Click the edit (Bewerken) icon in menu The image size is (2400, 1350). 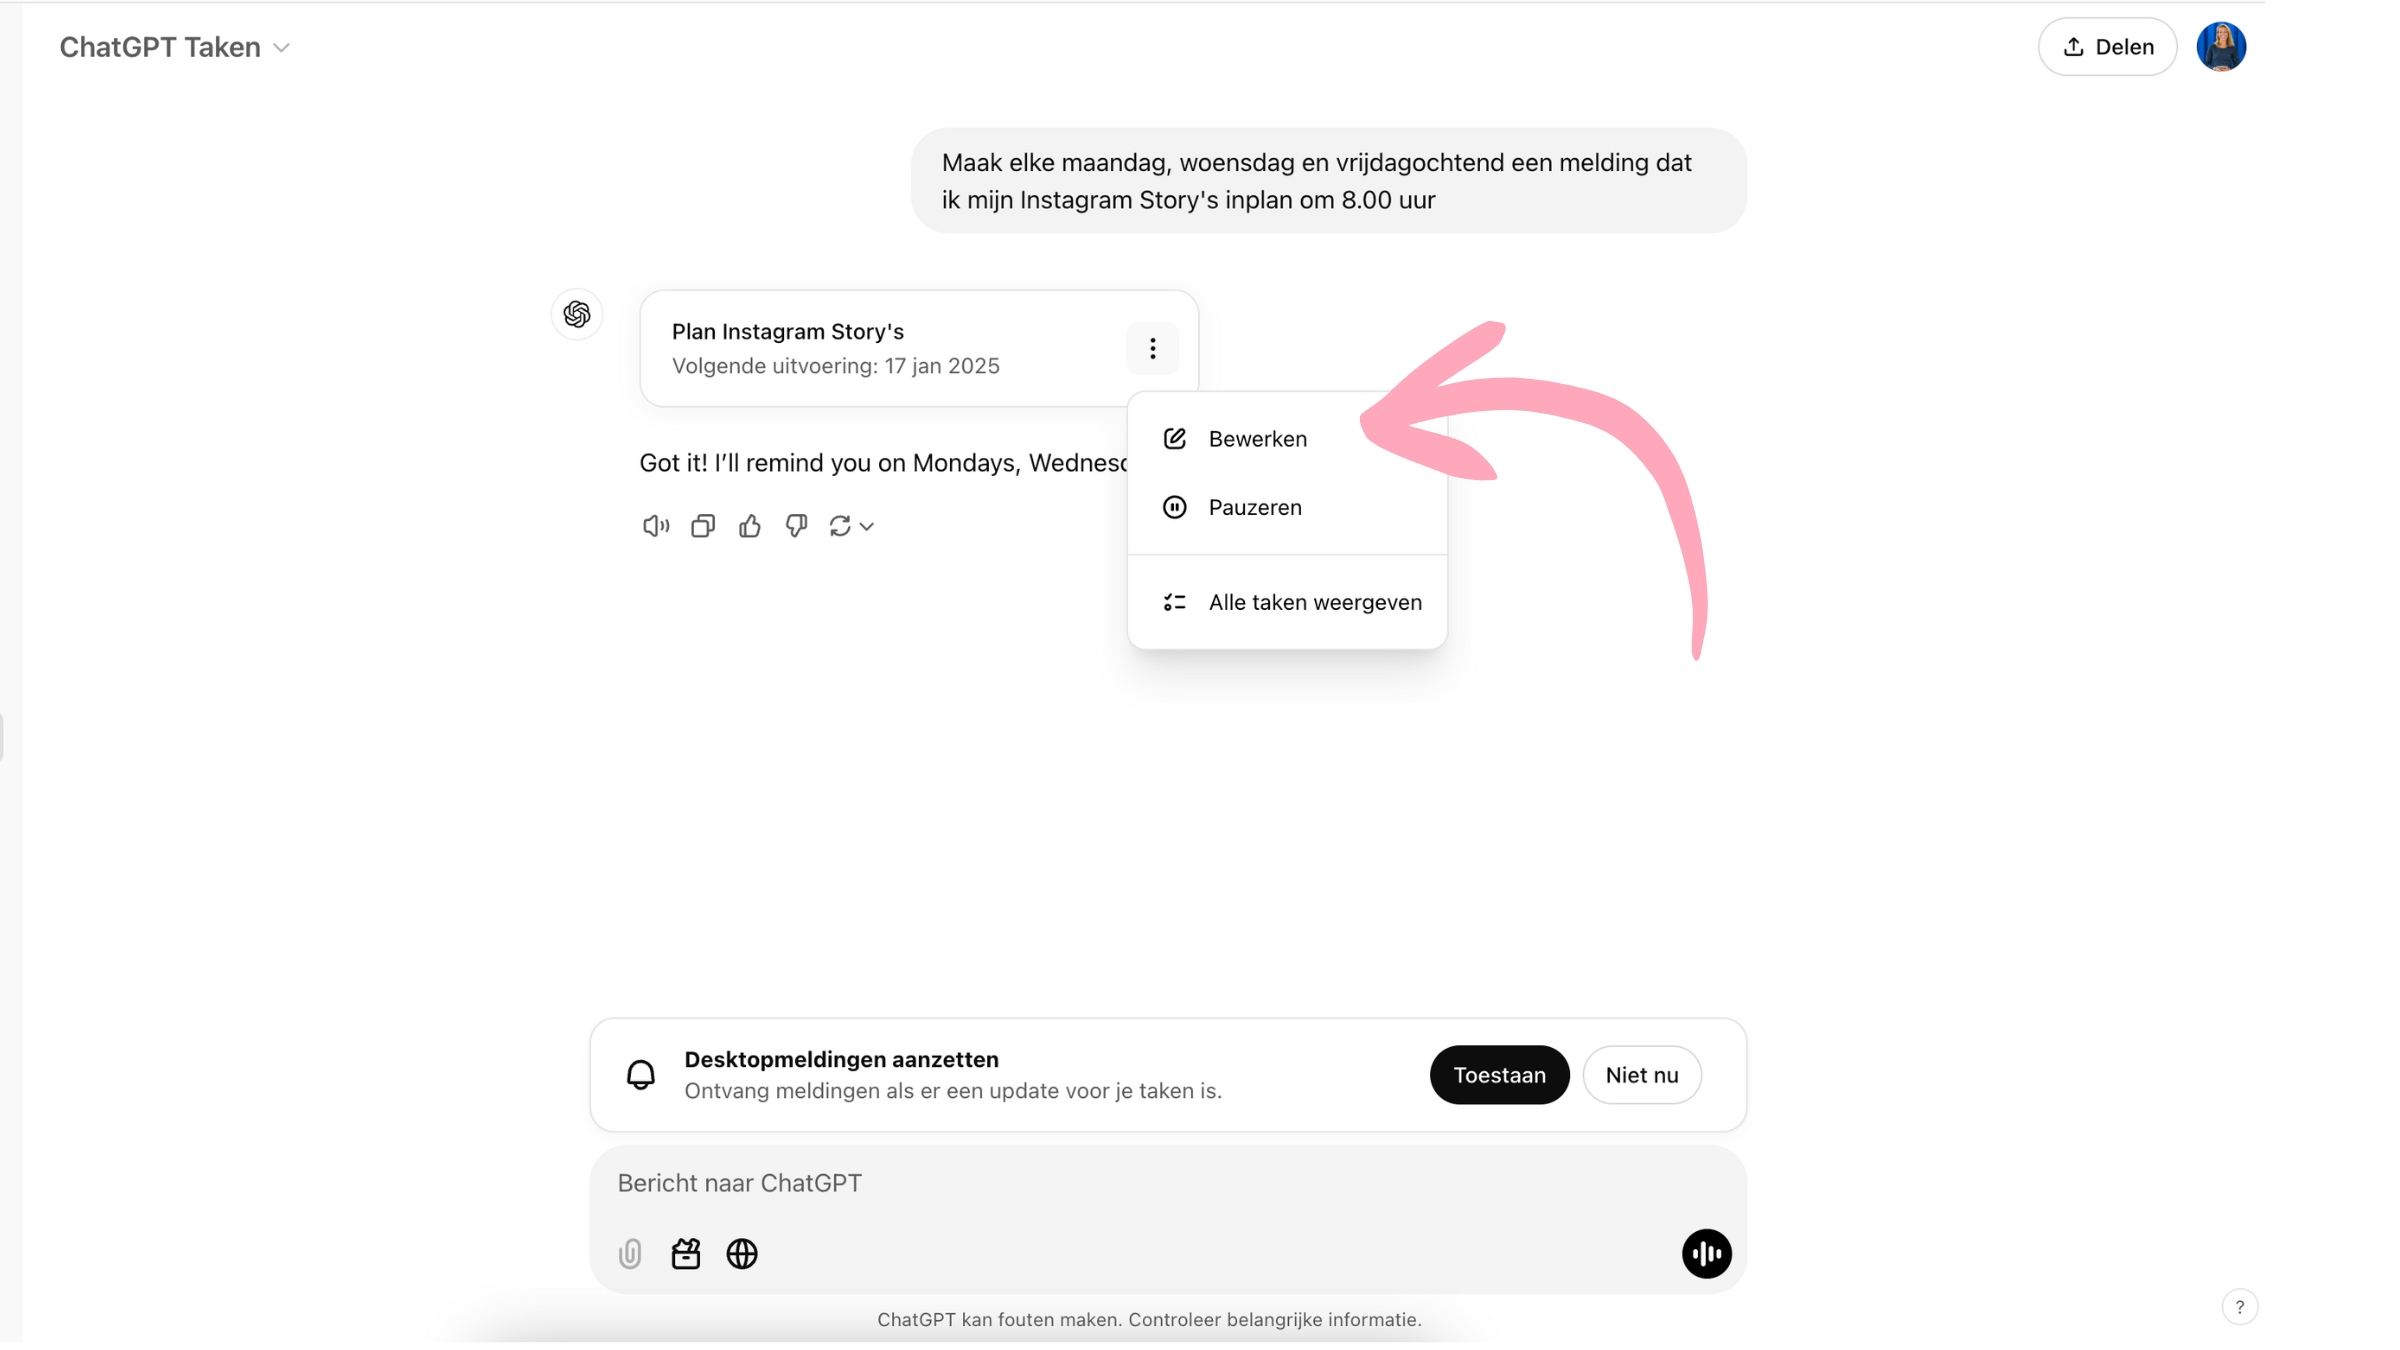1175,437
